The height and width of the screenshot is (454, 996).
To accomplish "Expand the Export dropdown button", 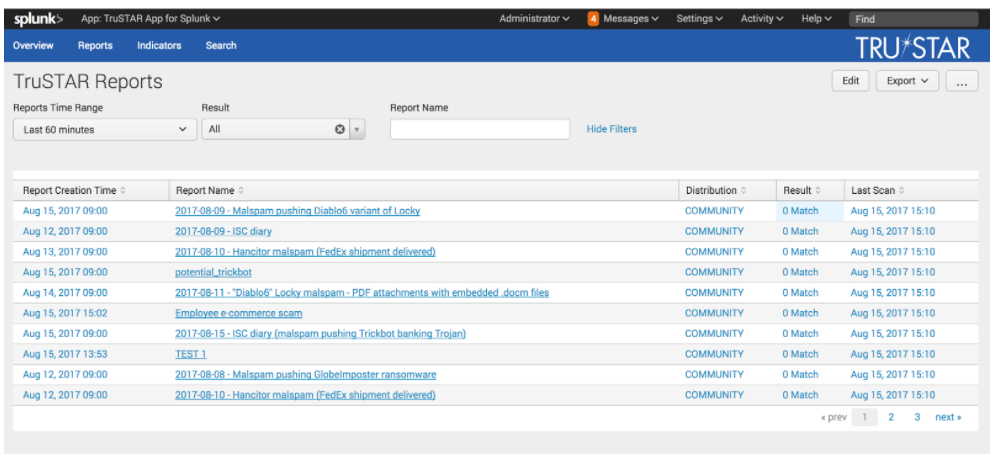I will tap(907, 82).
